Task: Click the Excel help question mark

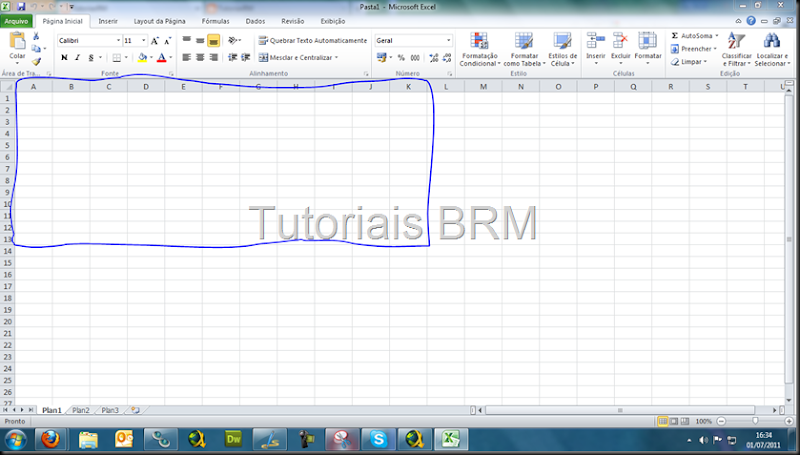Action: click(x=751, y=21)
